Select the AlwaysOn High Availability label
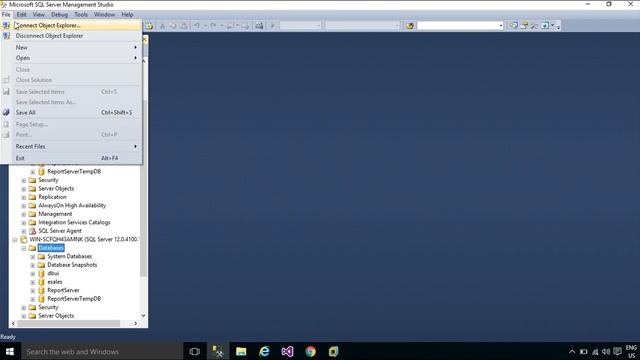640x360 pixels. (72, 205)
